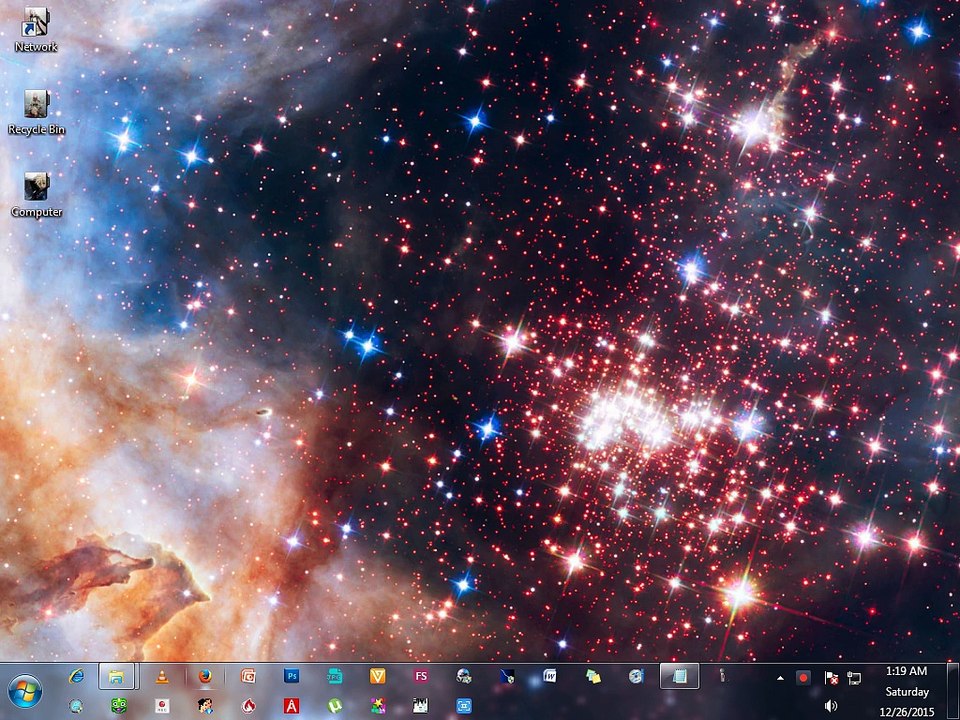Open the globe icon below Internet Explorer
This screenshot has height=720, width=960.
77,706
